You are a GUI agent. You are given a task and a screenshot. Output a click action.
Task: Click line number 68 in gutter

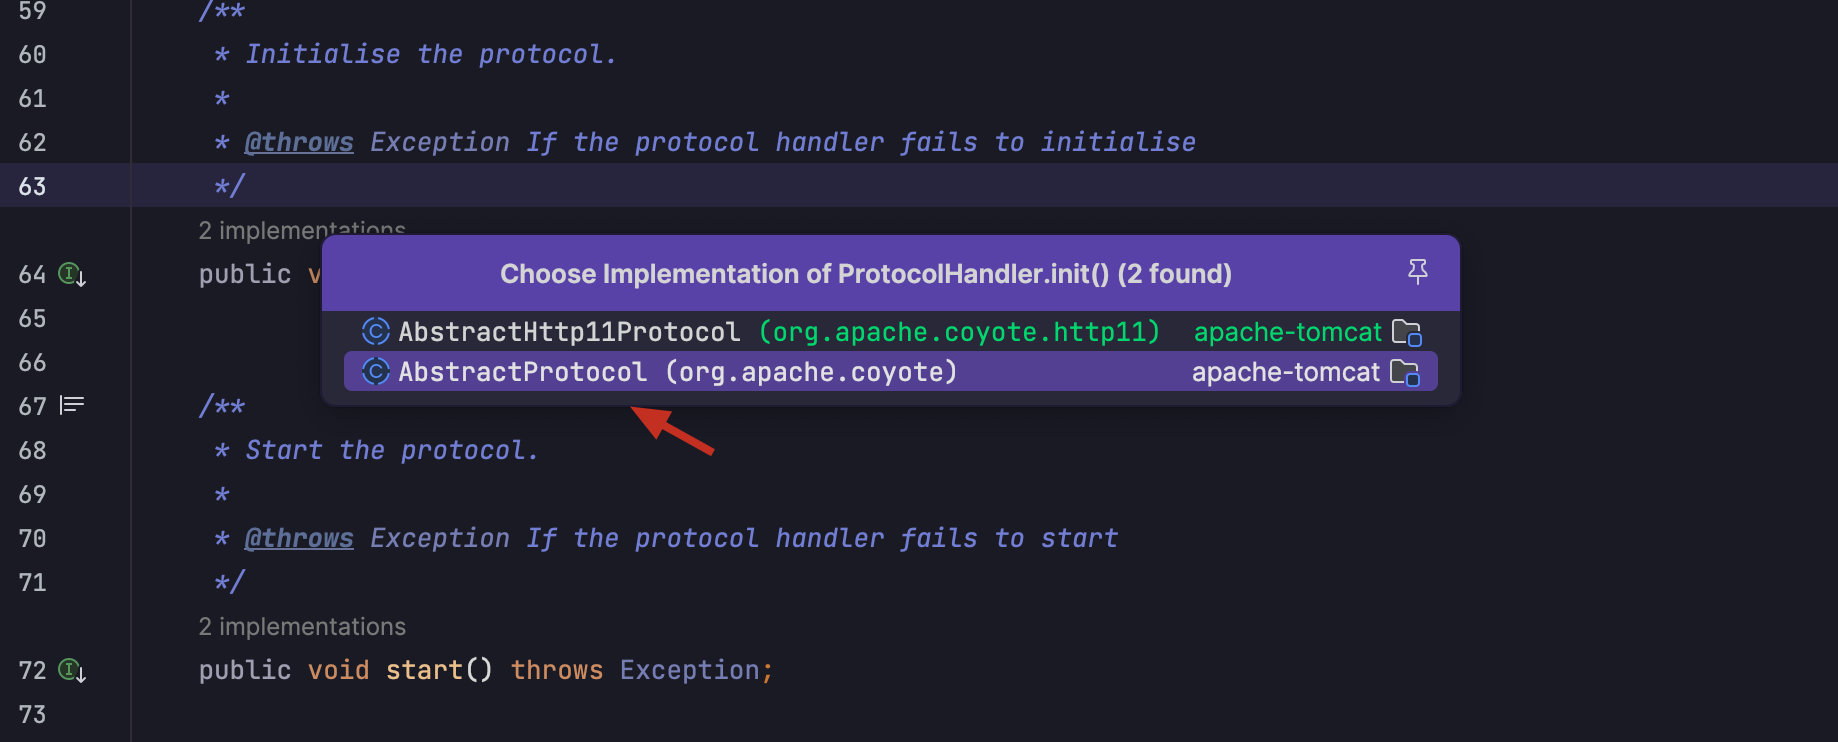point(32,450)
